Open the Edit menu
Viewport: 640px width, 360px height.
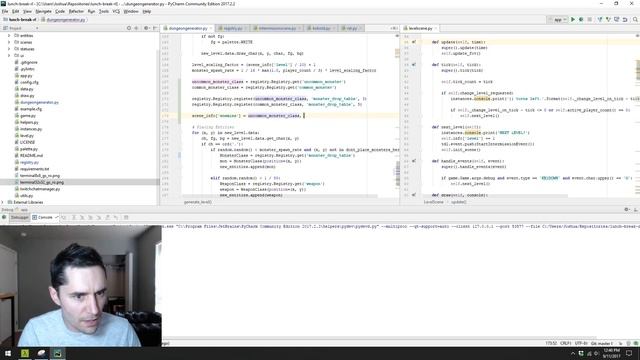pos(16,11)
